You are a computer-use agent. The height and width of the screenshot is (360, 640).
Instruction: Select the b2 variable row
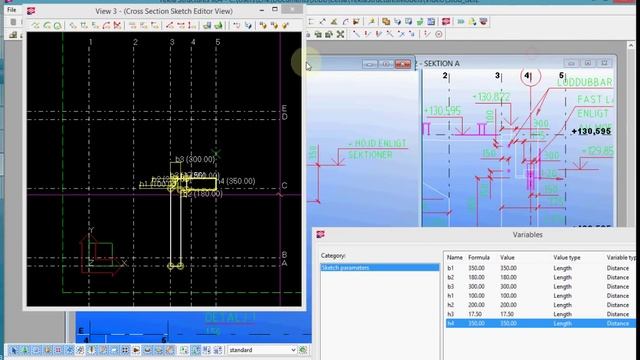click(x=540, y=278)
